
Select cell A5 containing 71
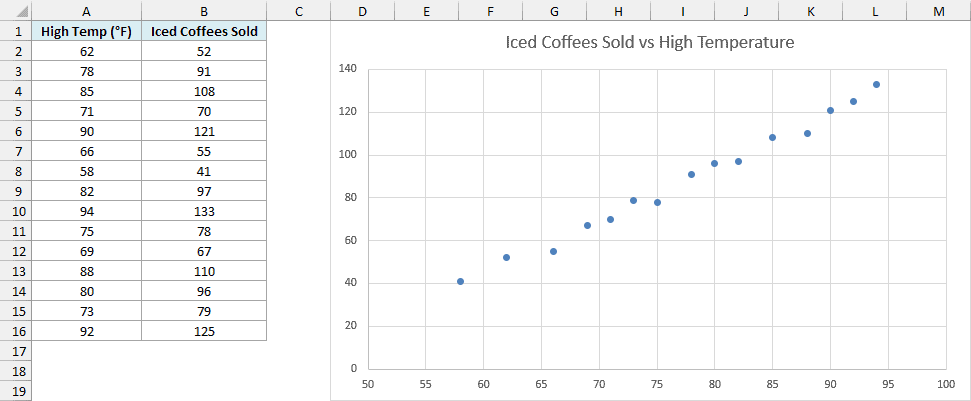(86, 111)
